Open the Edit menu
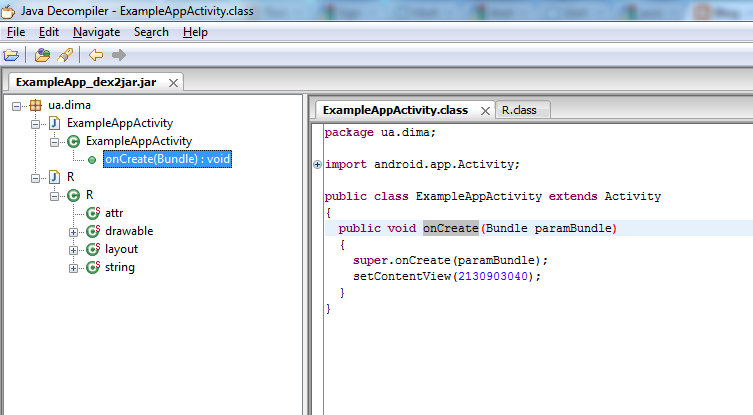Viewport: 753px width, 415px height. pos(49,32)
